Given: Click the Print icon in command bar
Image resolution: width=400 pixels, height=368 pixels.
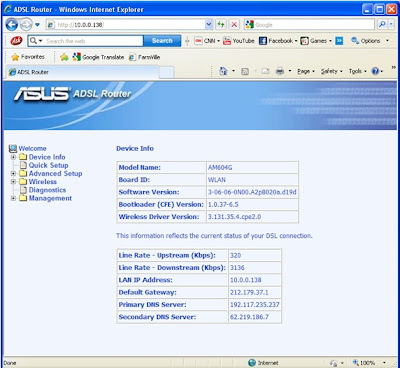Looking at the screenshot, I should [x=280, y=71].
